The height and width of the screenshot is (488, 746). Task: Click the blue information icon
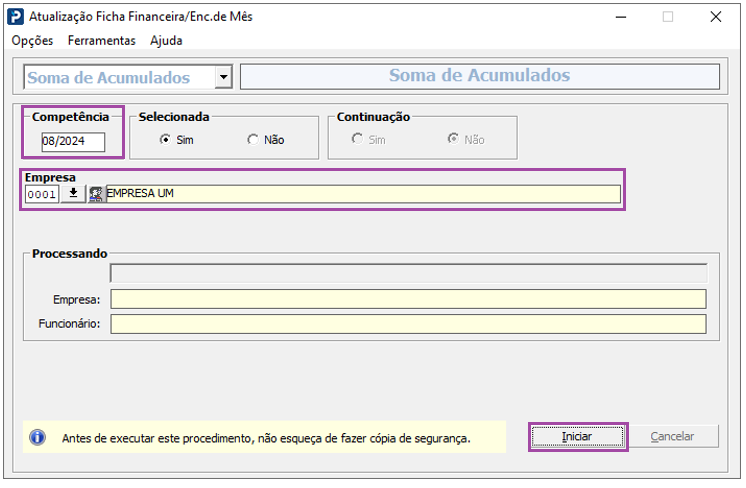click(x=38, y=437)
